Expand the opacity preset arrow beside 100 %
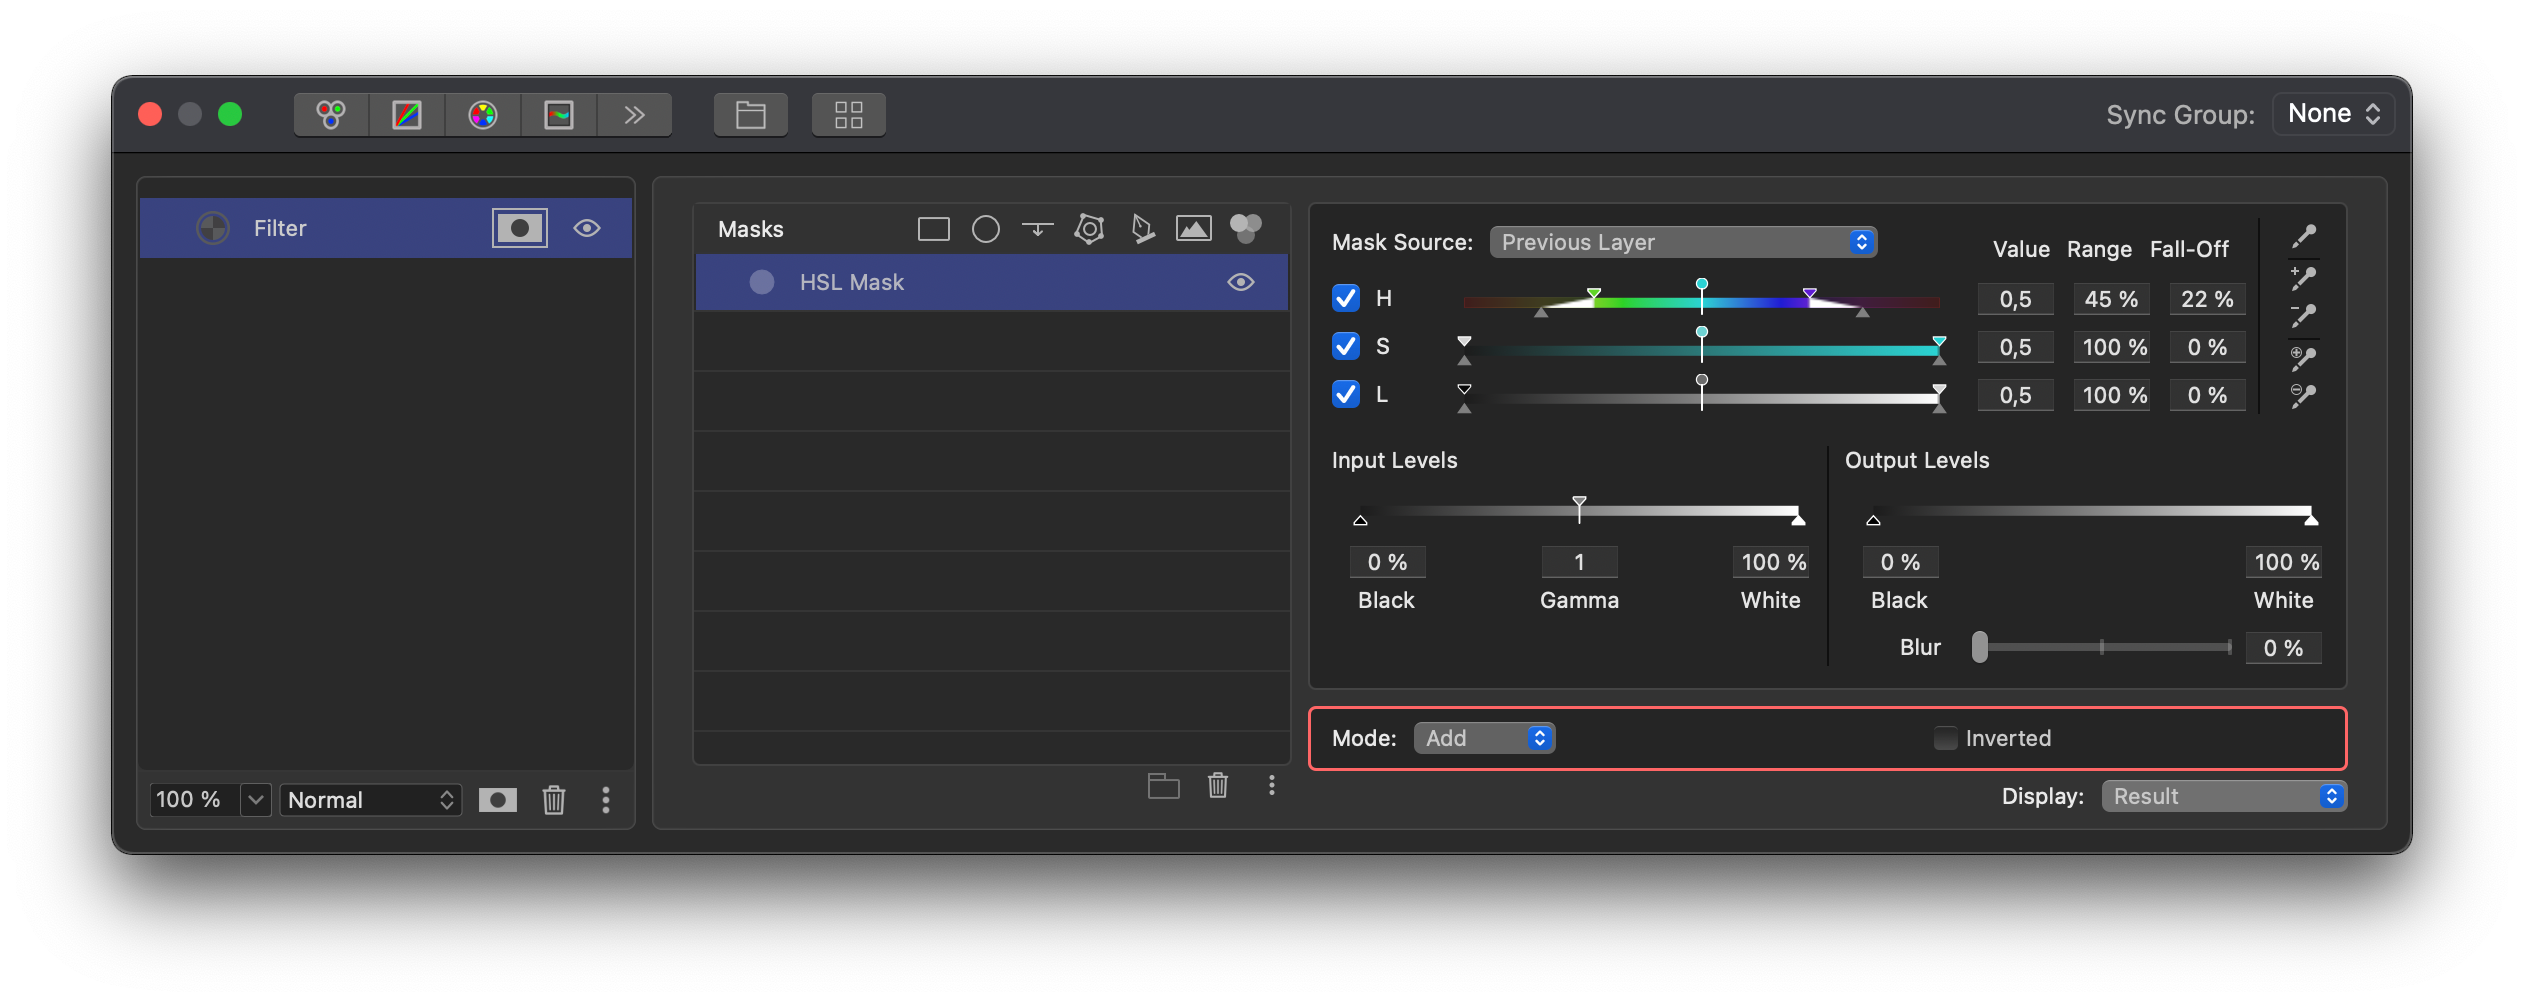The height and width of the screenshot is (1002, 2524). [x=256, y=800]
